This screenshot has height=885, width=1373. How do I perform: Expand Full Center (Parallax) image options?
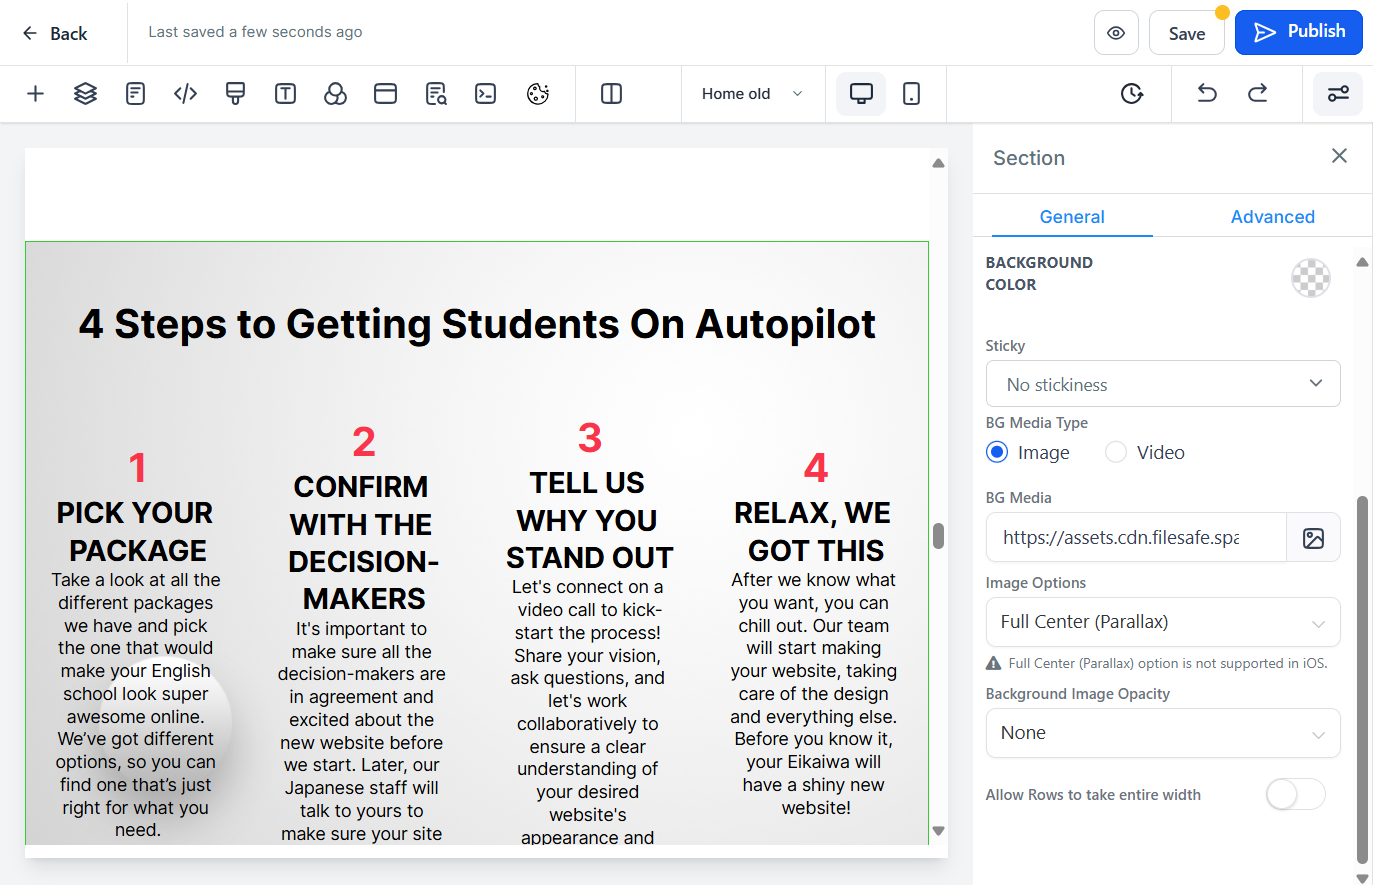pyautogui.click(x=1163, y=622)
